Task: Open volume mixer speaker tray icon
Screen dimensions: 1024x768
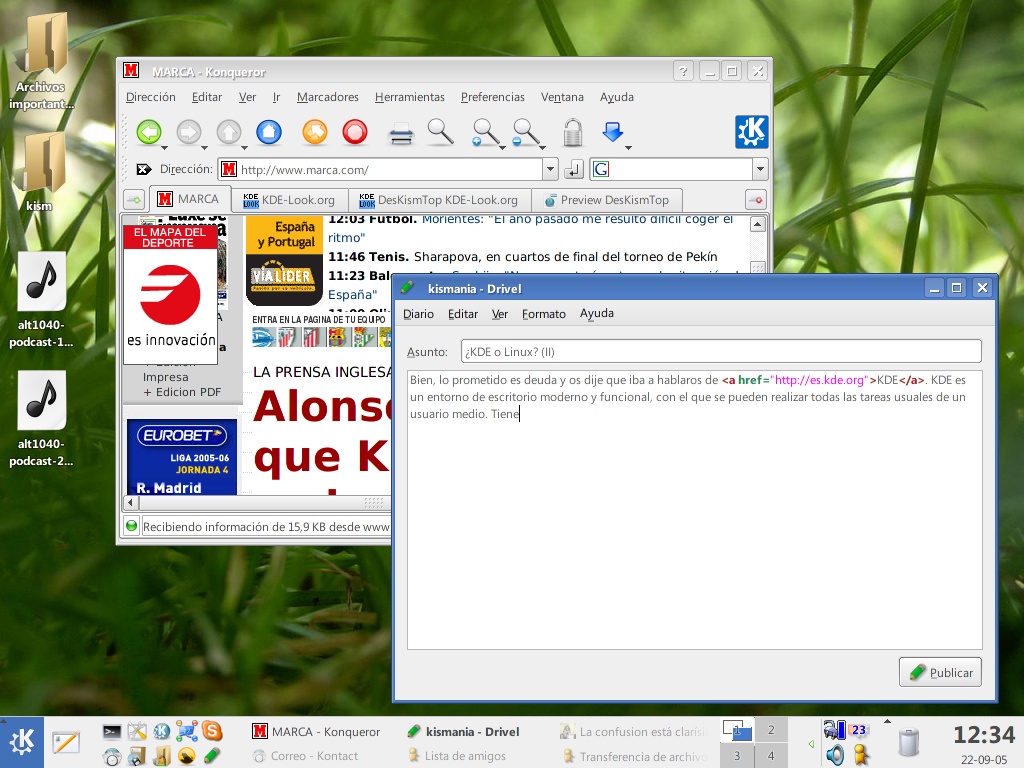Action: 835,756
